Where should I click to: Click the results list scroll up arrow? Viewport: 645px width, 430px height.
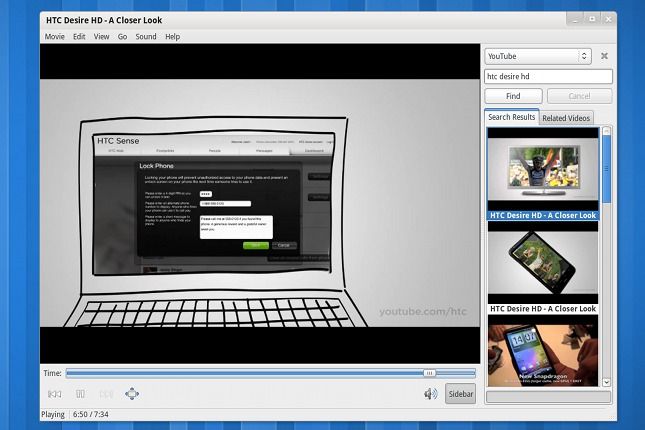click(x=606, y=131)
